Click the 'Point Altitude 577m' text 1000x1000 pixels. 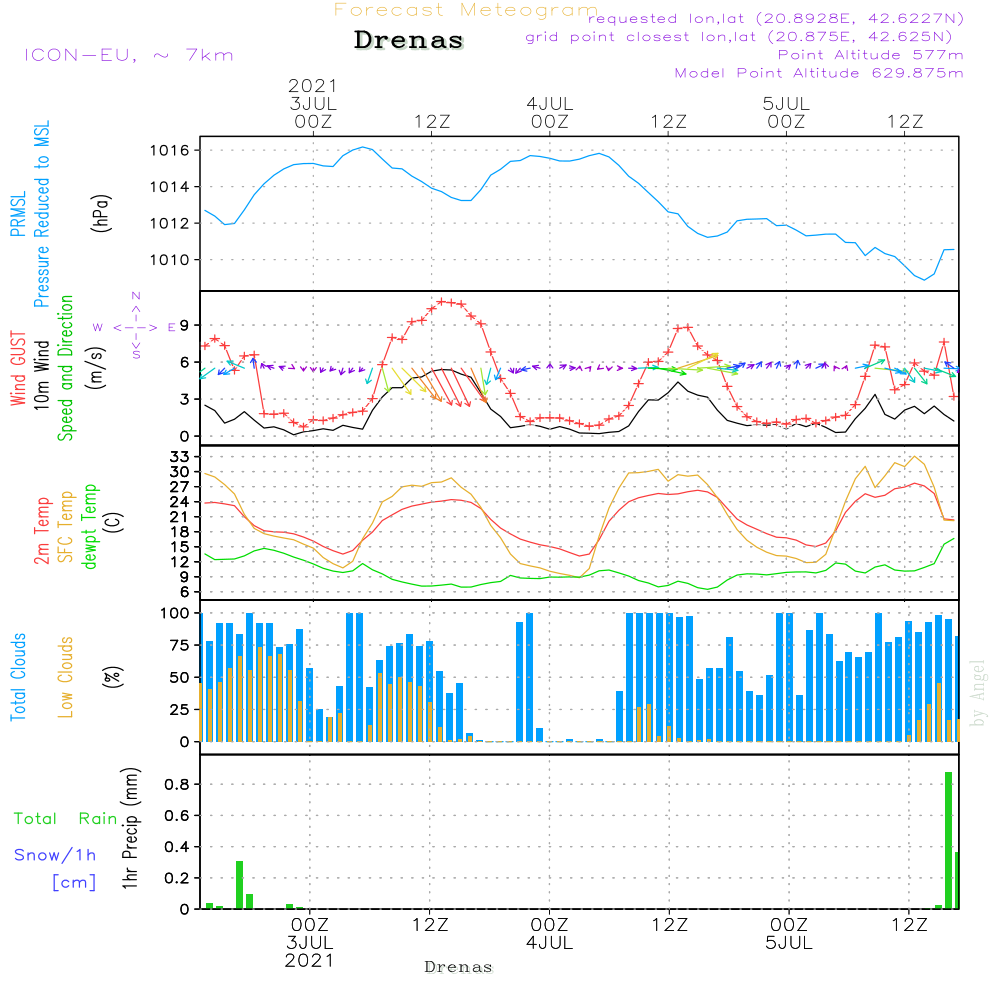tap(870, 55)
